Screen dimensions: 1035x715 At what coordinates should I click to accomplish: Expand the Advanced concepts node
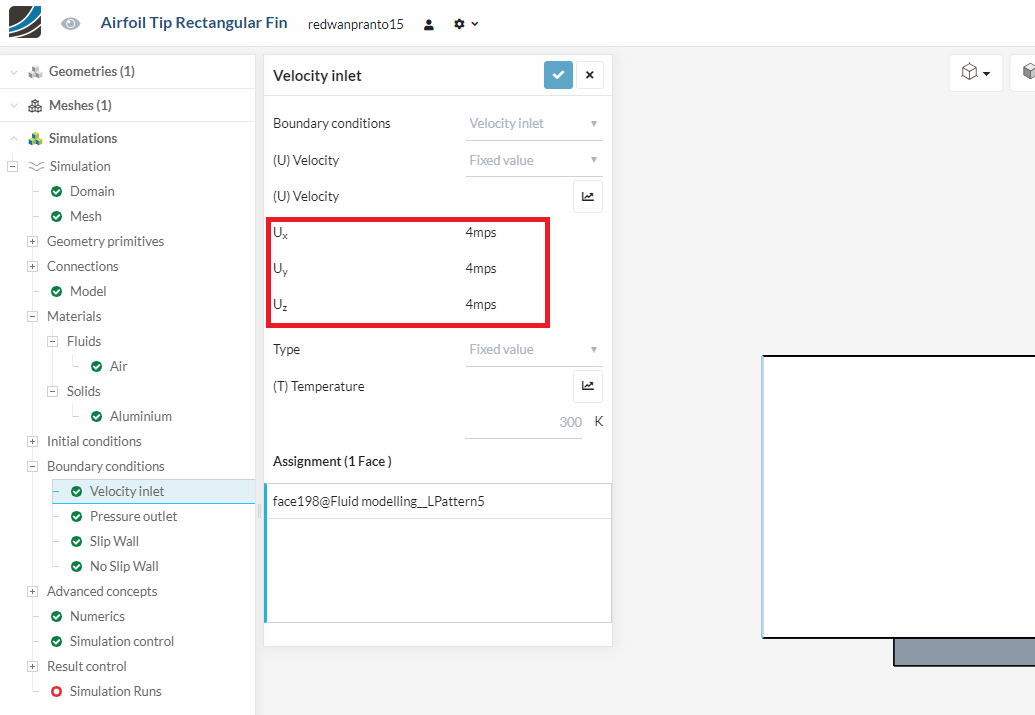(32, 591)
